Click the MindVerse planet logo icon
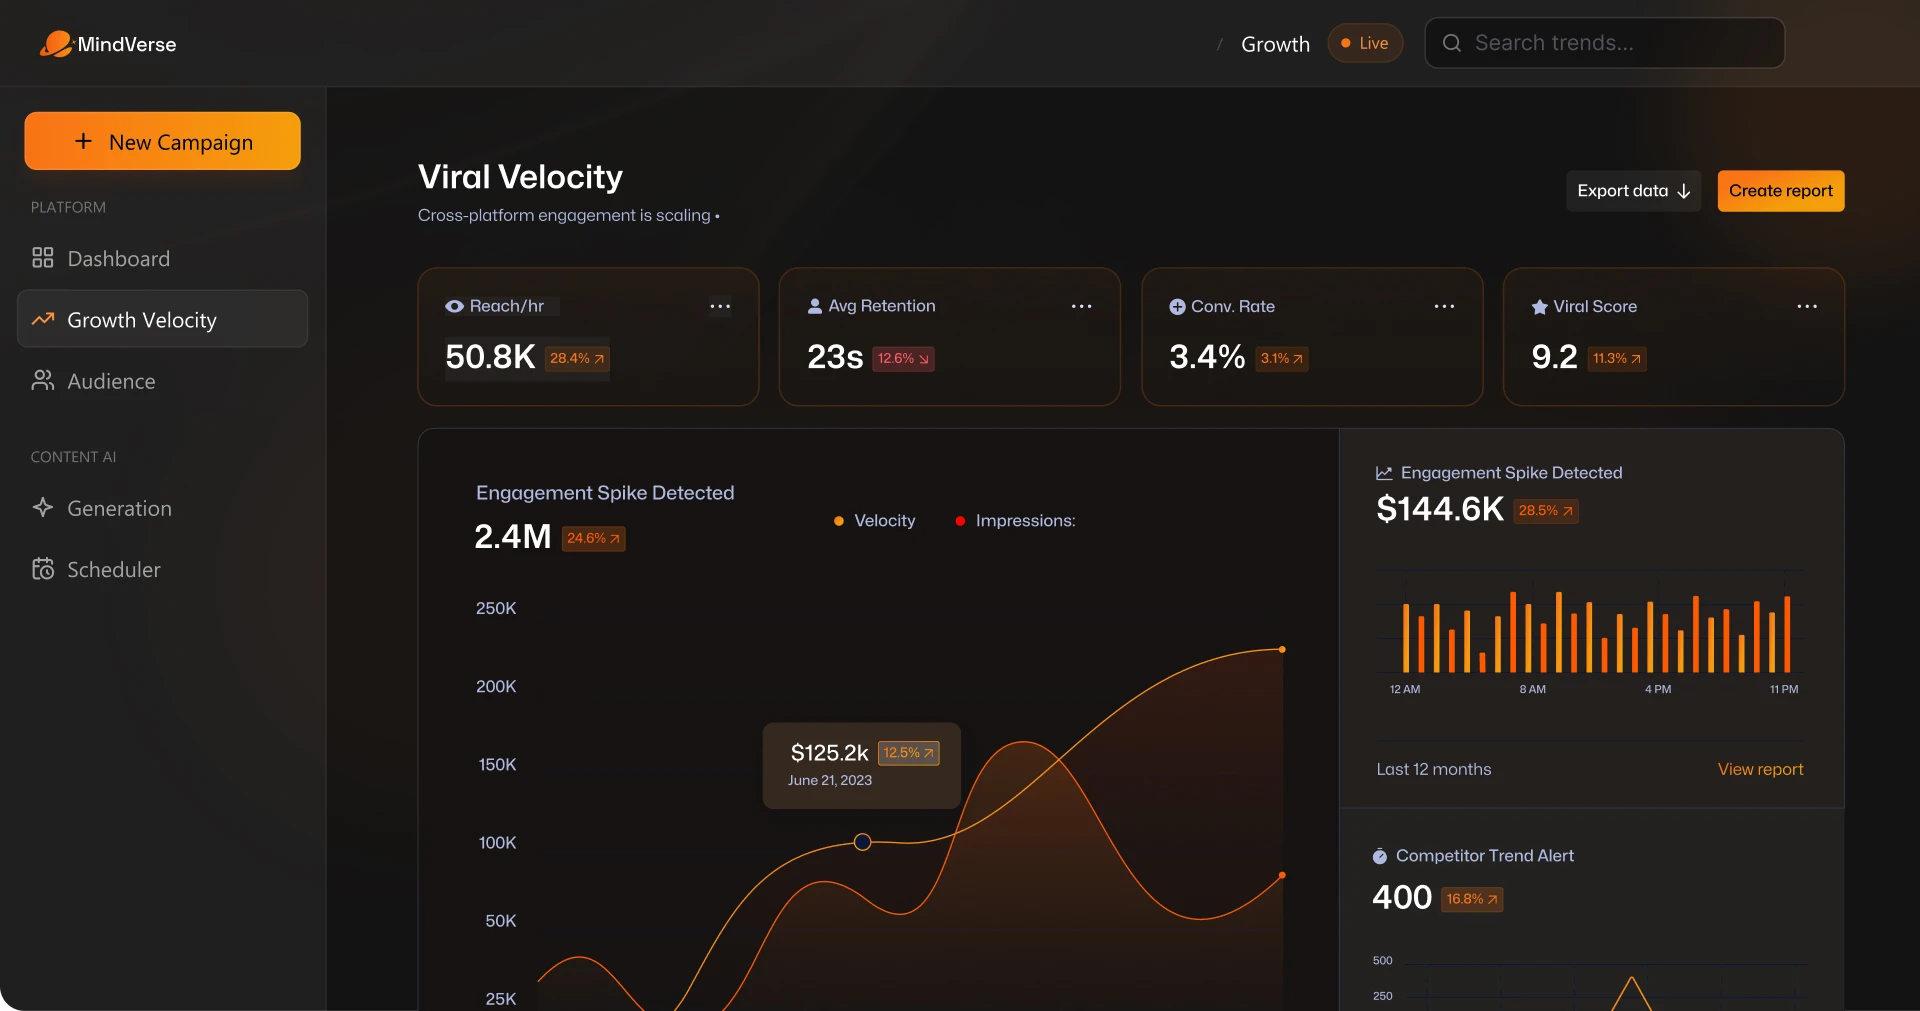This screenshot has height=1011, width=1920. [56, 44]
